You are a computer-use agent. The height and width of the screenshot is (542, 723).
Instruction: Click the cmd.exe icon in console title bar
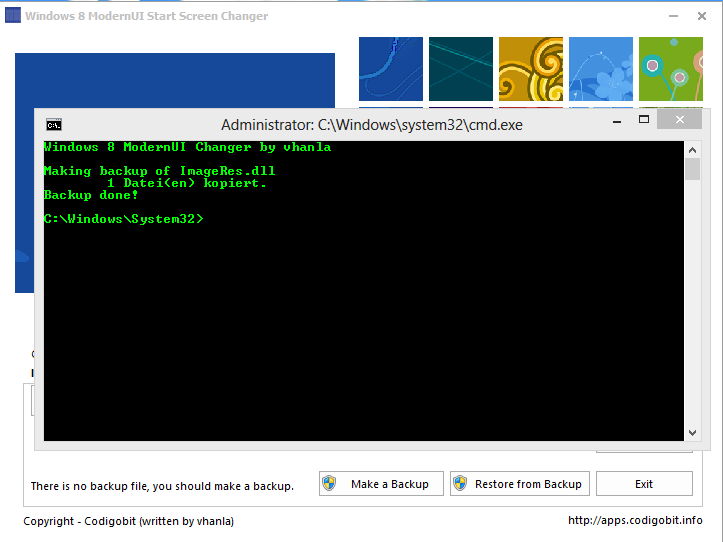click(x=54, y=125)
